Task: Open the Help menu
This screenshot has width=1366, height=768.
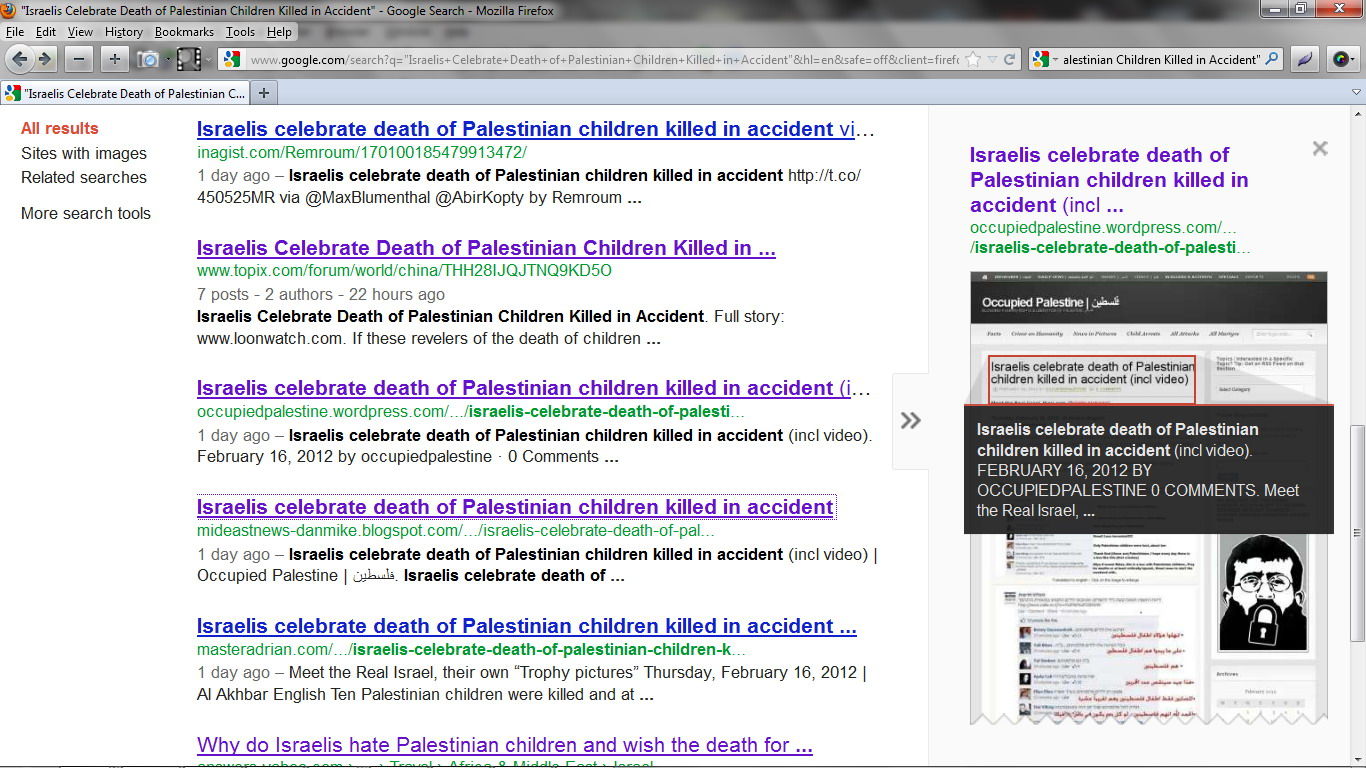Action: (279, 32)
